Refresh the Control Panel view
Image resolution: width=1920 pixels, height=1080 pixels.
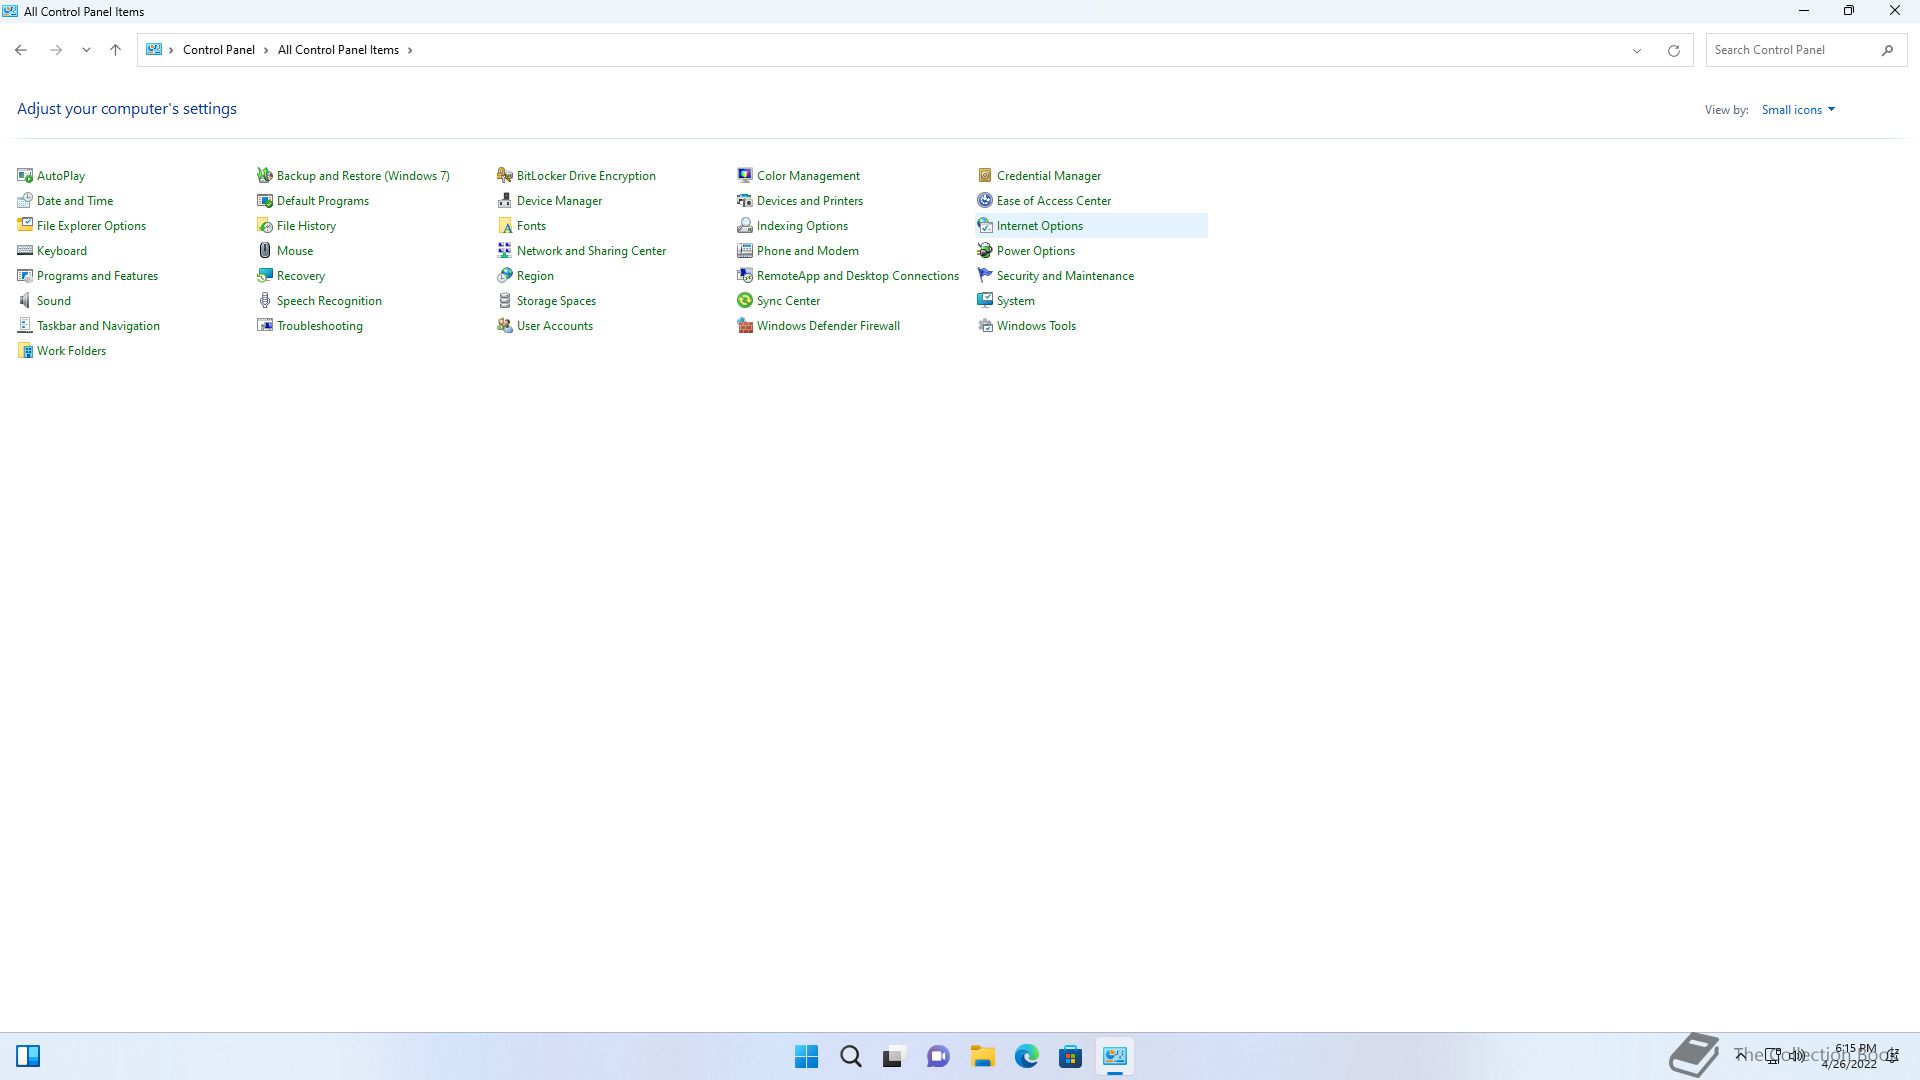1673,51
